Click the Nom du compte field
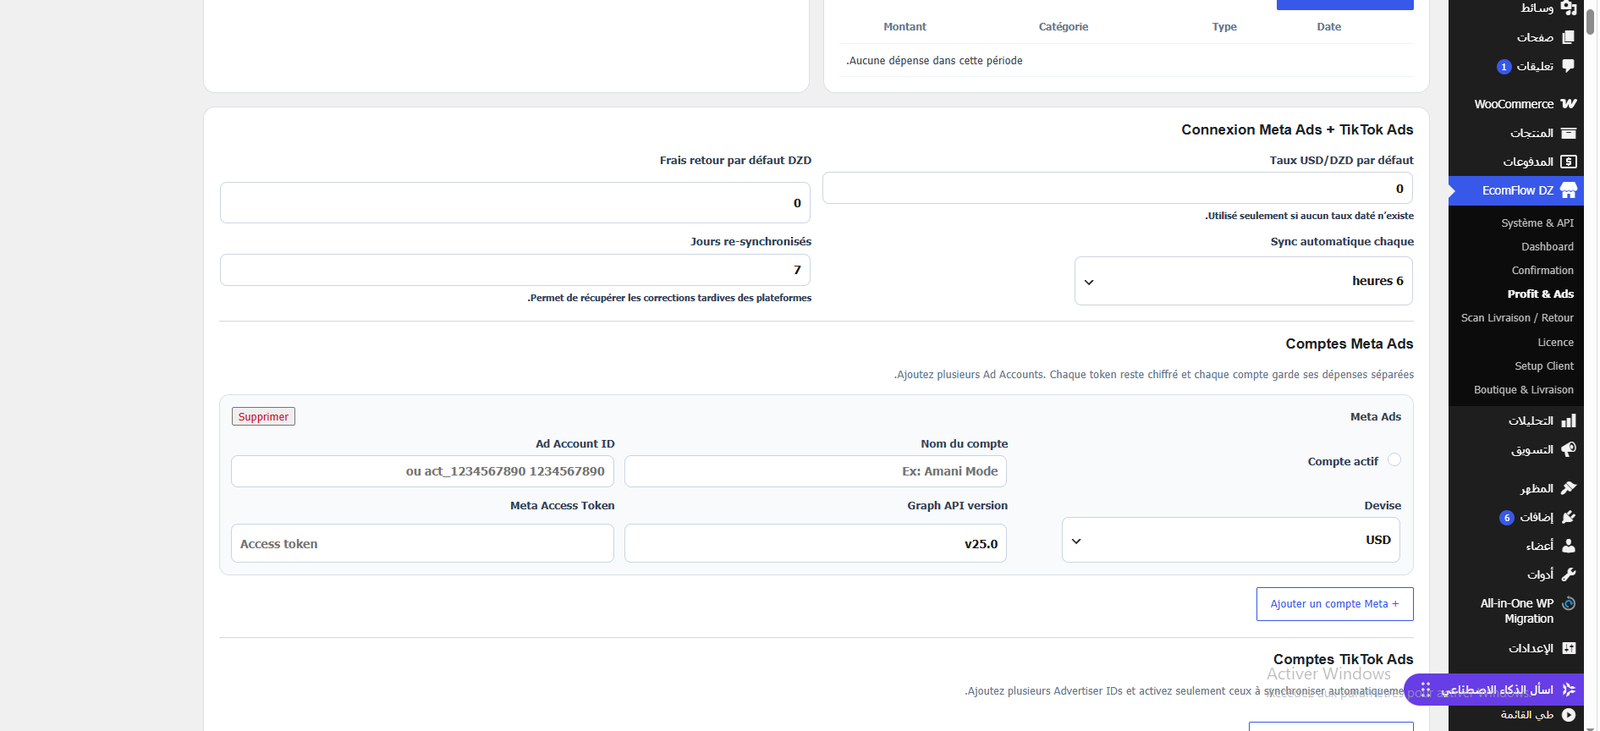The height and width of the screenshot is (731, 1600). (815, 471)
